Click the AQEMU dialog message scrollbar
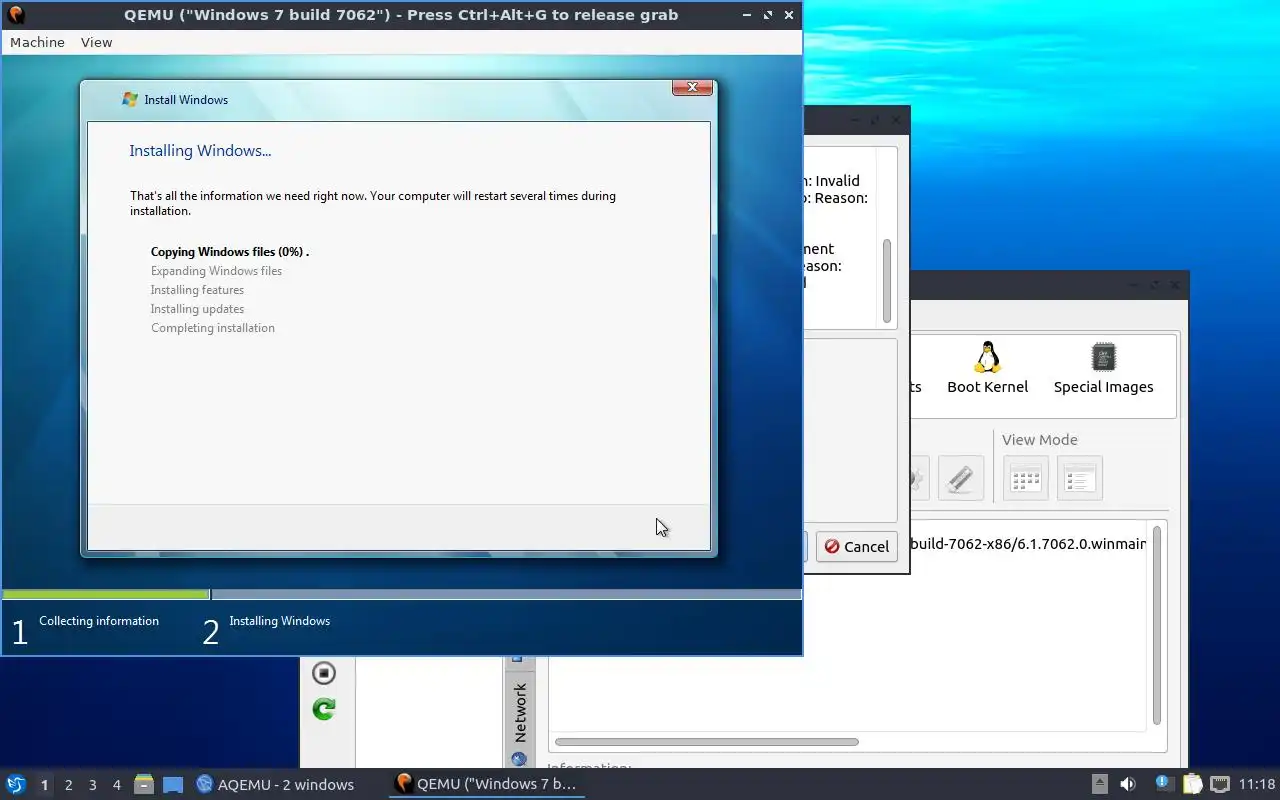The width and height of the screenshot is (1280, 800). (886, 281)
